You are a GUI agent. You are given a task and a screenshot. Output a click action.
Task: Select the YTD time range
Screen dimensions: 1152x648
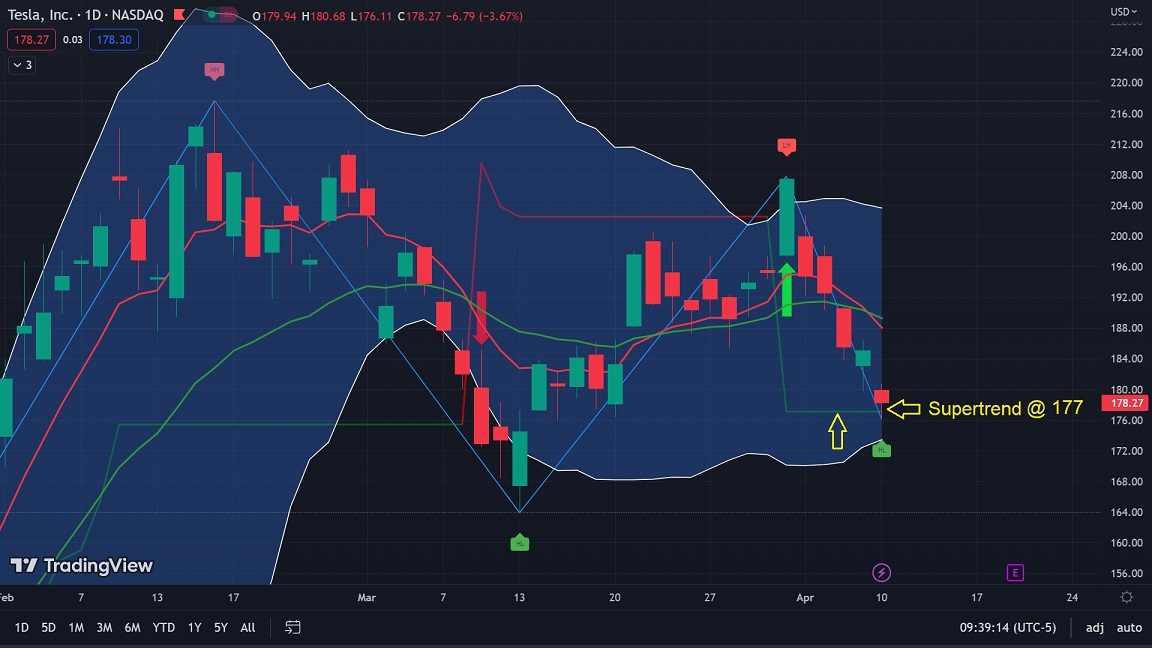pos(163,627)
